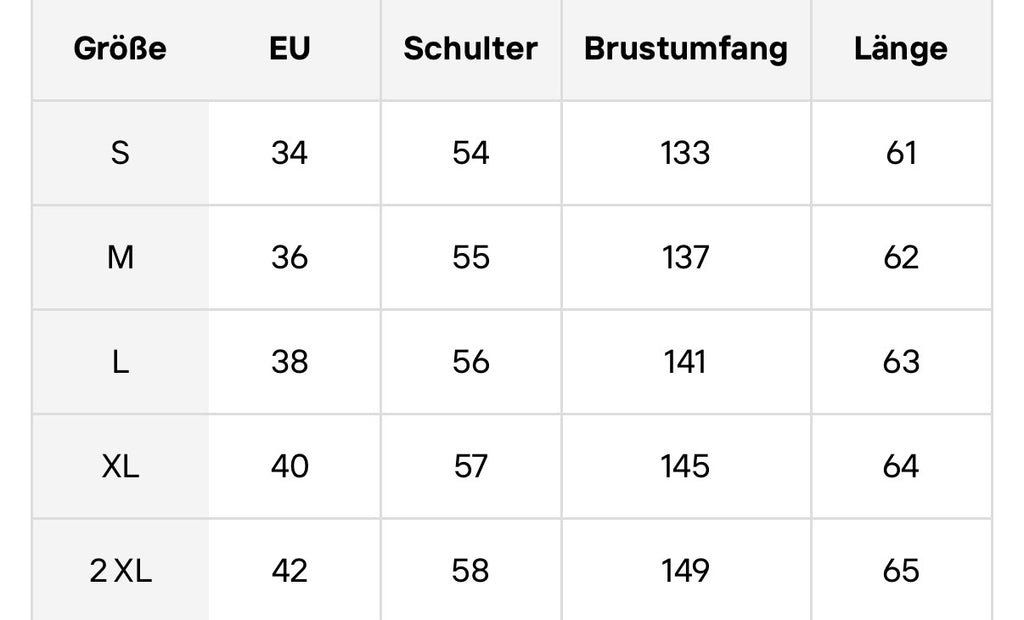Click the EU column header
The width and height of the screenshot is (1024, 620).
290,49
